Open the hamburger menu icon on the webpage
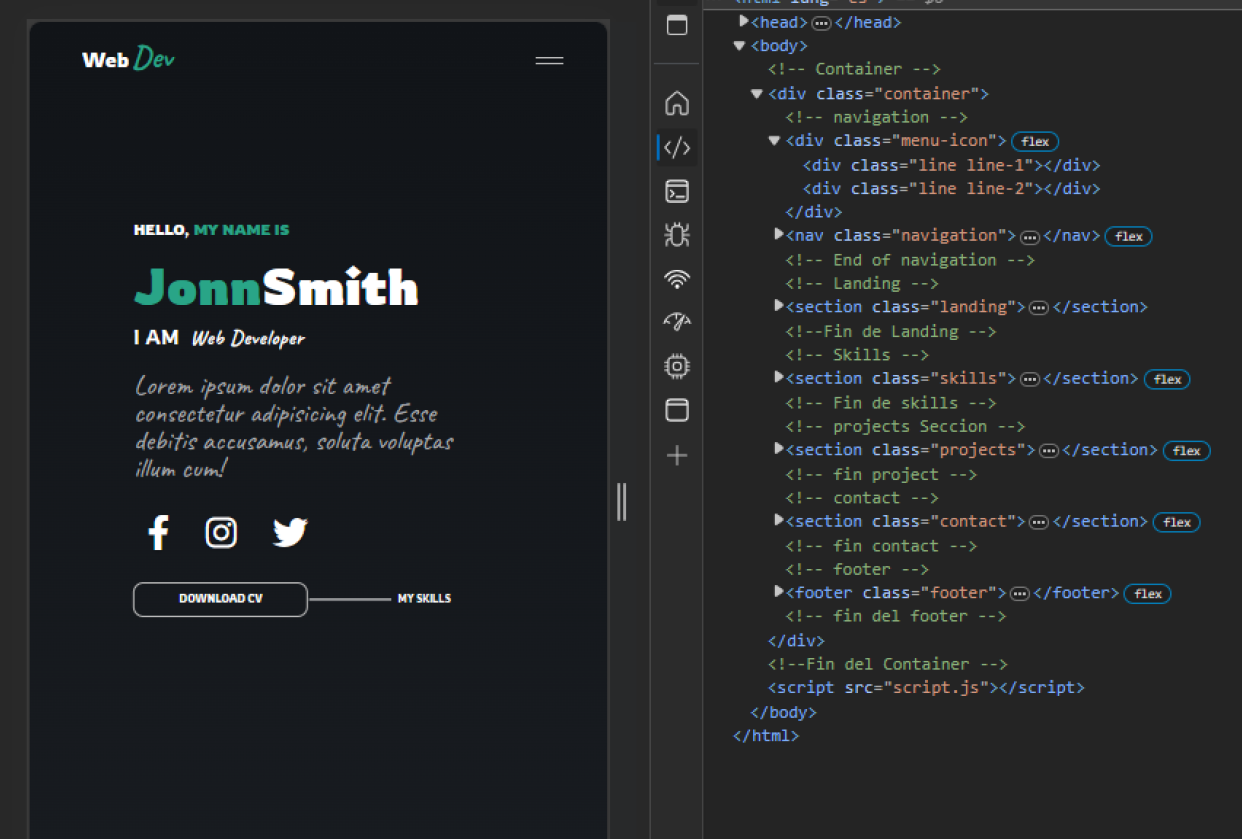This screenshot has height=839, width=1242. [x=549, y=60]
